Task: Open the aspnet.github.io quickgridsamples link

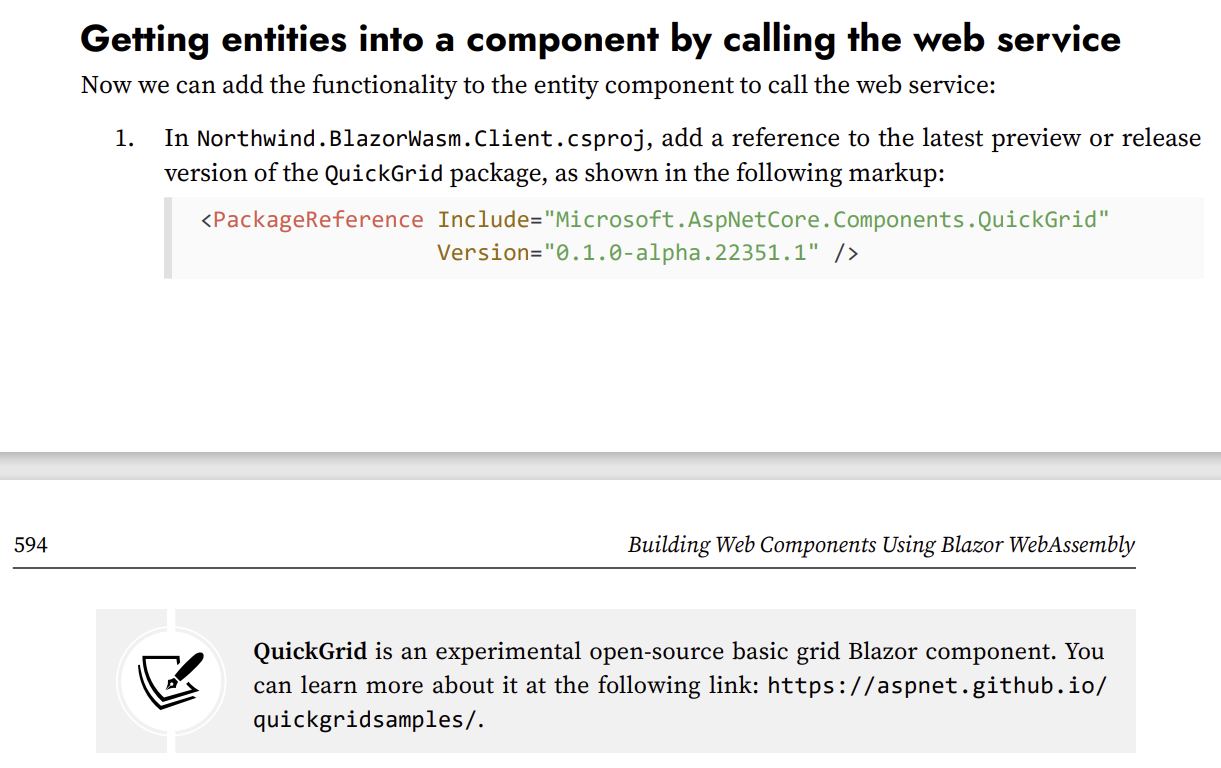Action: [680, 702]
